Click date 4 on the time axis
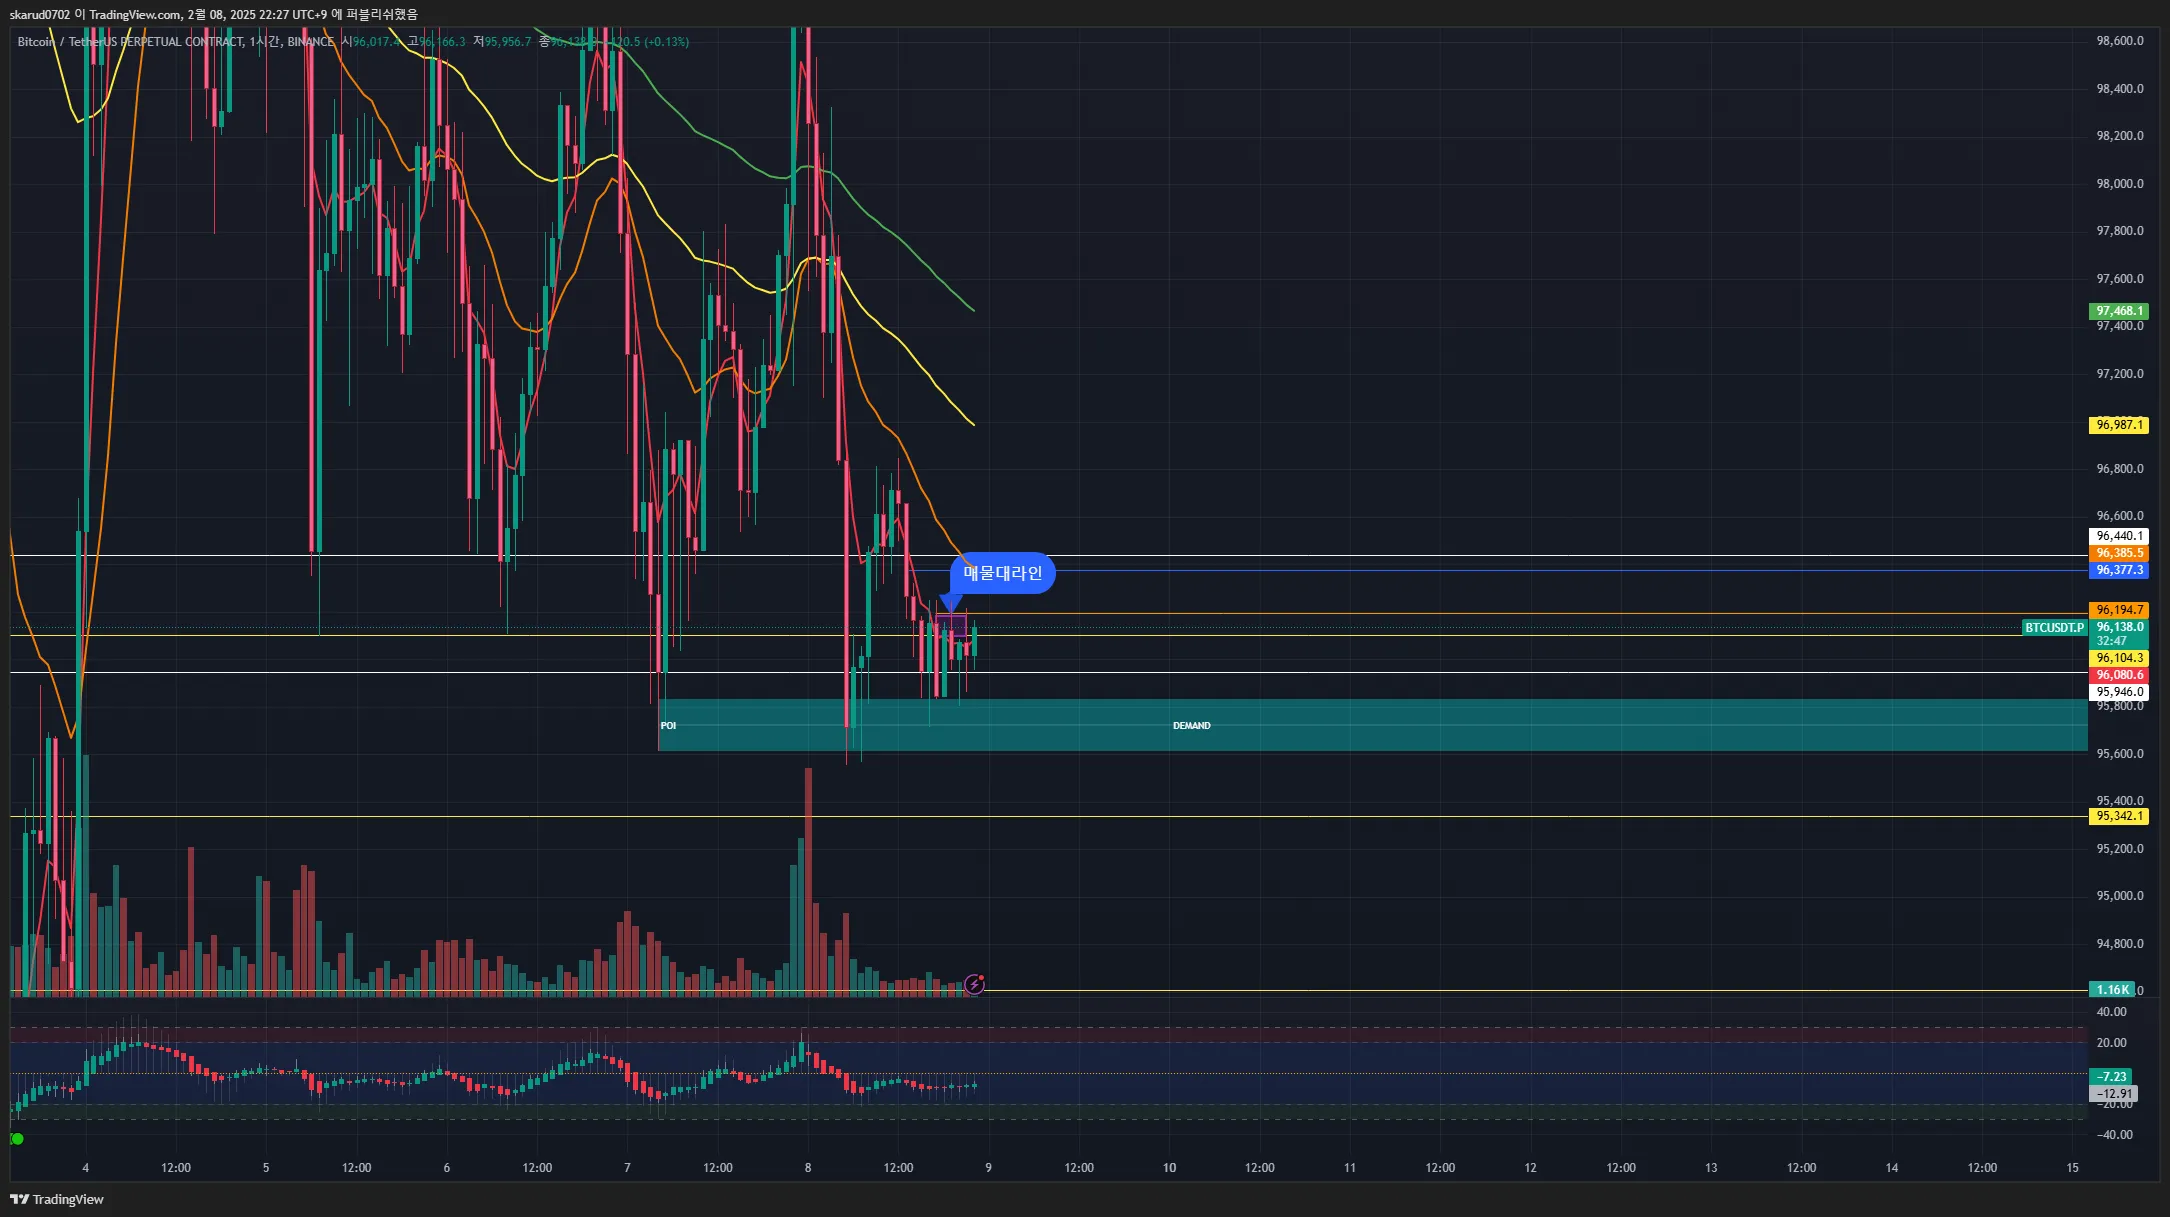The image size is (2170, 1217). tap(86, 1168)
